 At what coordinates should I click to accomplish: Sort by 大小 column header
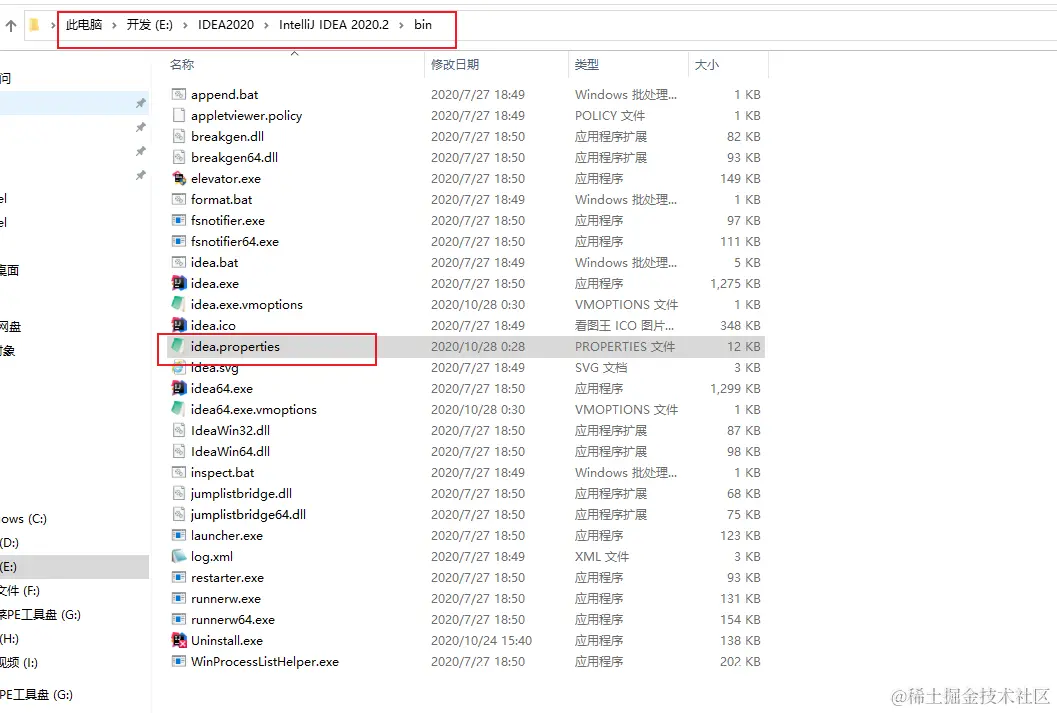click(706, 65)
